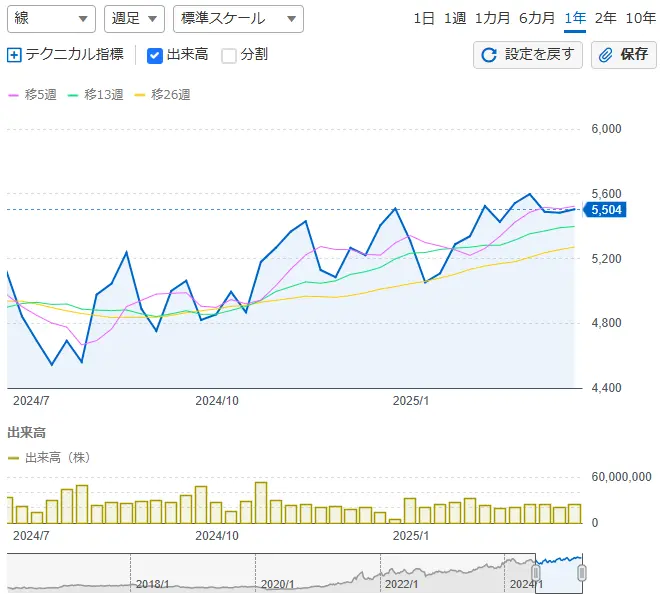Open the 標準スケール scale dropdown
Screen dimensions: 660x594
pyautogui.click(x=238, y=19)
